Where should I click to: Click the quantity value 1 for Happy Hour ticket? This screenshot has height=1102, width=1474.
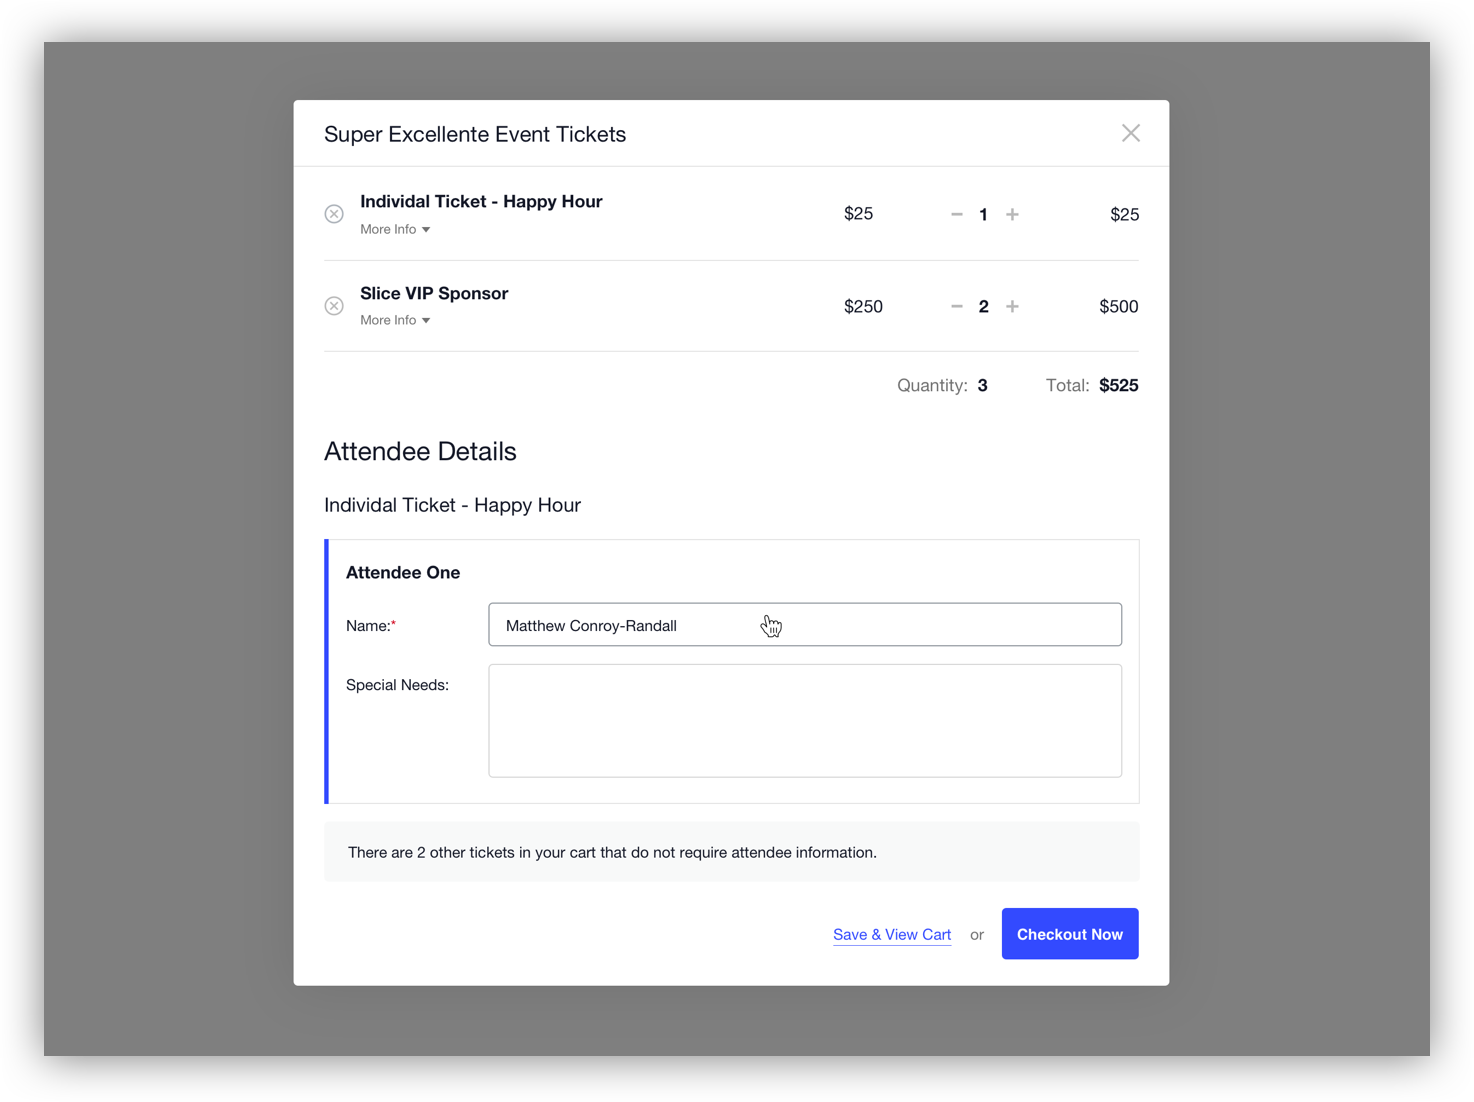coord(983,215)
